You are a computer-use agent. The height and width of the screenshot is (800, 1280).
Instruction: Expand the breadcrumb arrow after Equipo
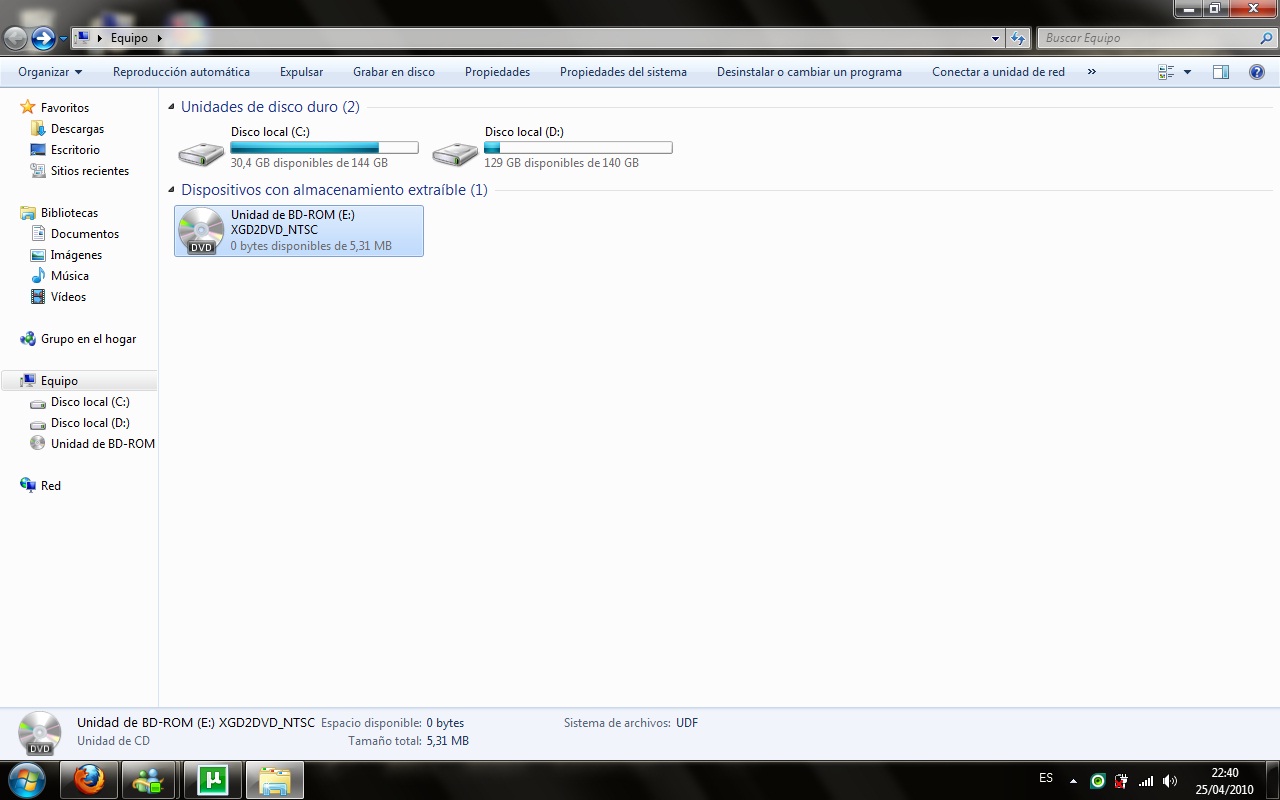(159, 38)
